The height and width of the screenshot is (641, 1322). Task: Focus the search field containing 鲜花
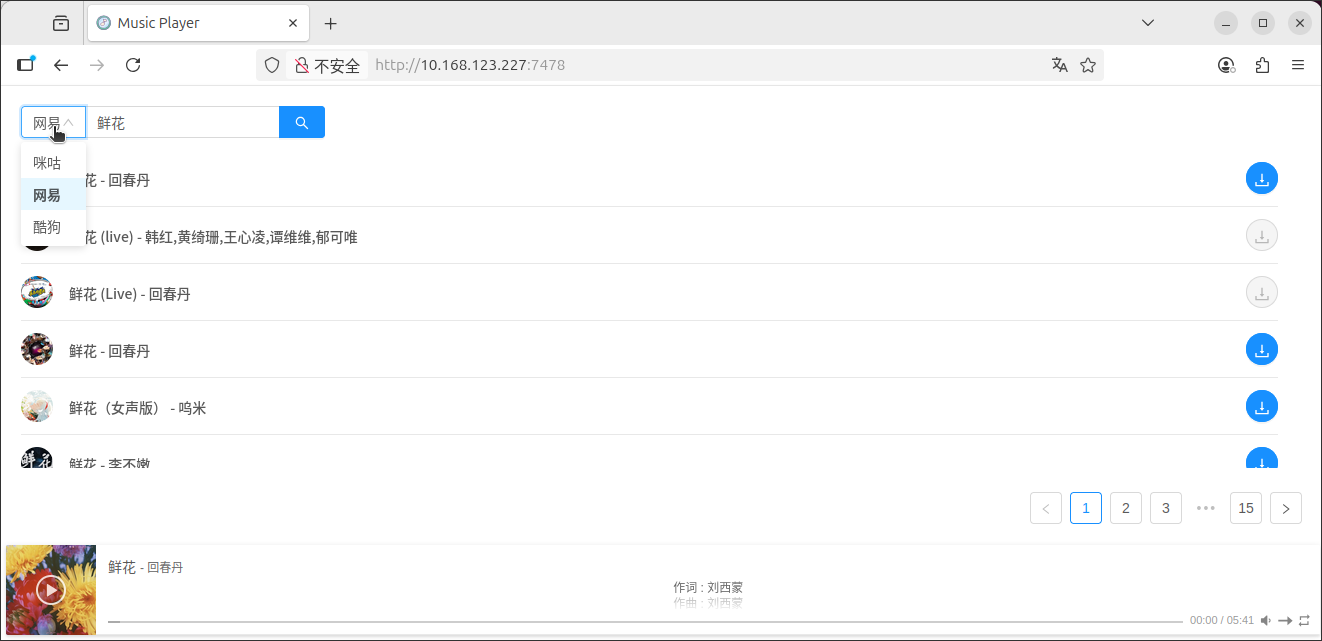(182, 122)
